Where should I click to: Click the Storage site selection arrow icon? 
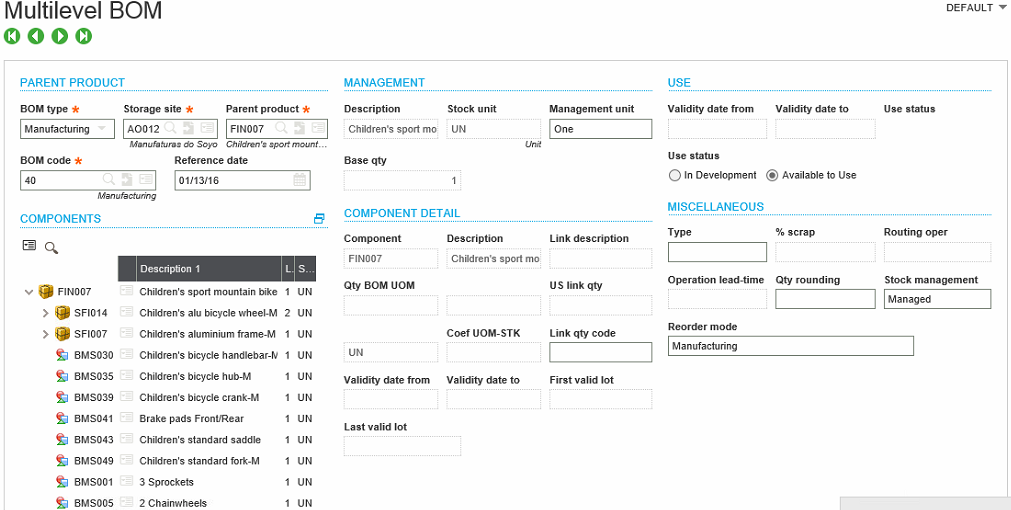click(x=189, y=128)
